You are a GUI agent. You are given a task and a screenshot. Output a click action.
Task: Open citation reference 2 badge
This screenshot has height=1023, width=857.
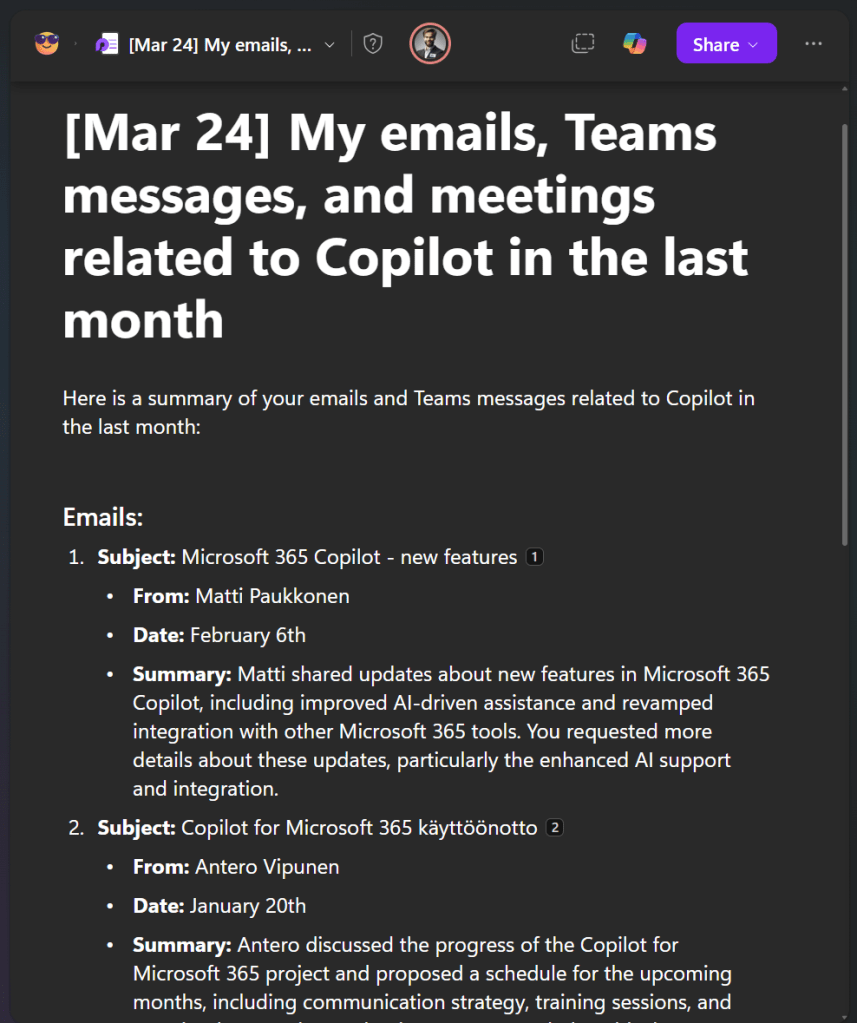coord(555,828)
